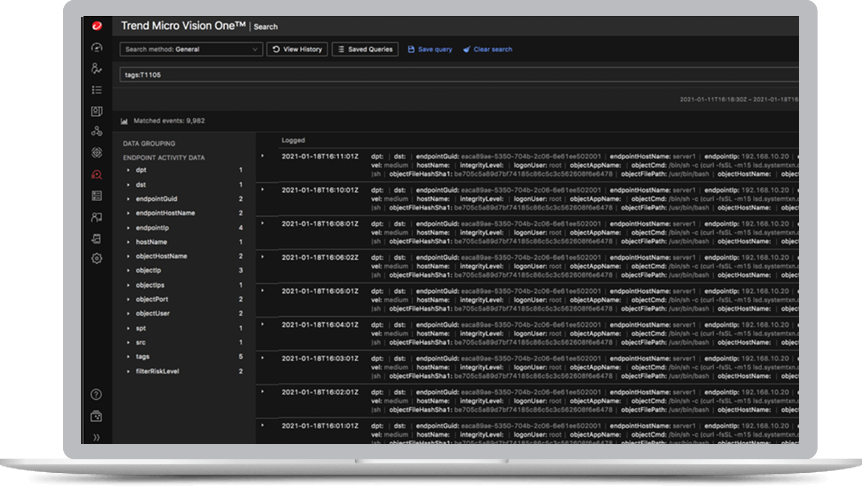Open the Saved Queries button
Screen dimensions: 863x486
[x=365, y=49]
